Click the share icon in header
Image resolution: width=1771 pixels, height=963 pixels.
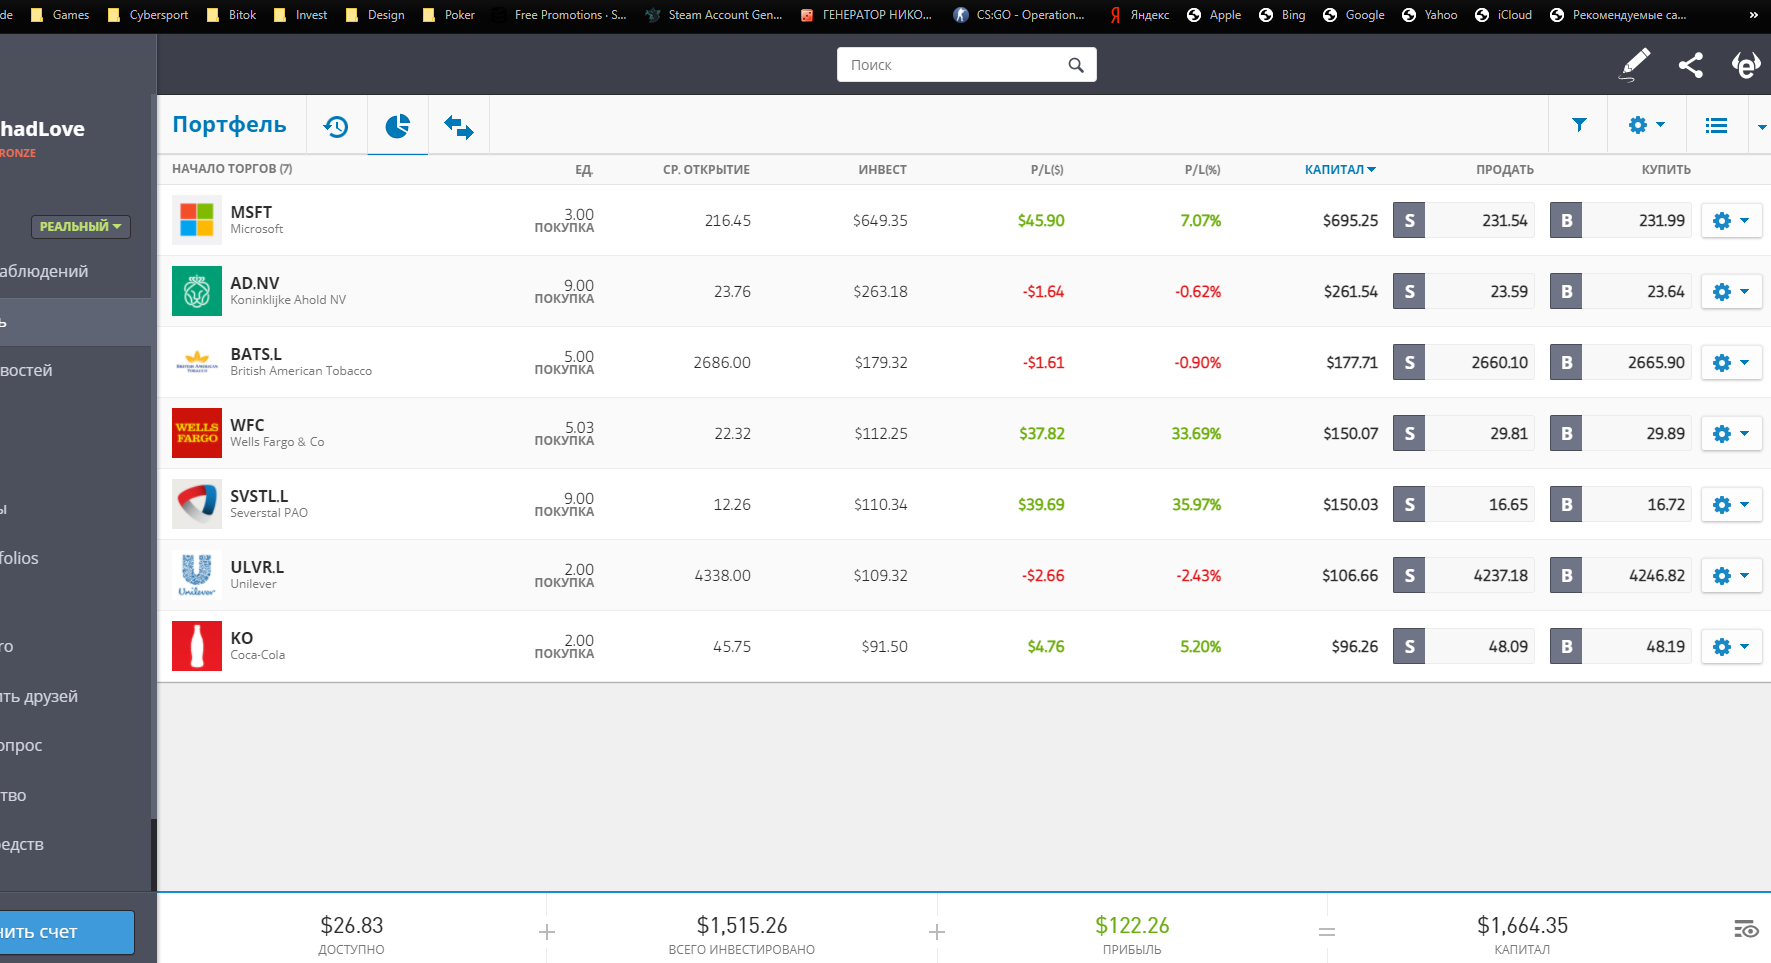(x=1691, y=65)
